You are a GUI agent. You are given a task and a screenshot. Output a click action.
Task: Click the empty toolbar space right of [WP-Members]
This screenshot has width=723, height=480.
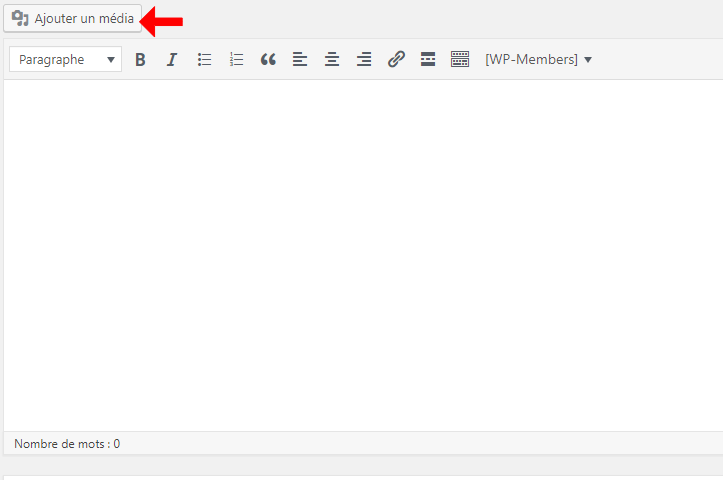tap(660, 60)
